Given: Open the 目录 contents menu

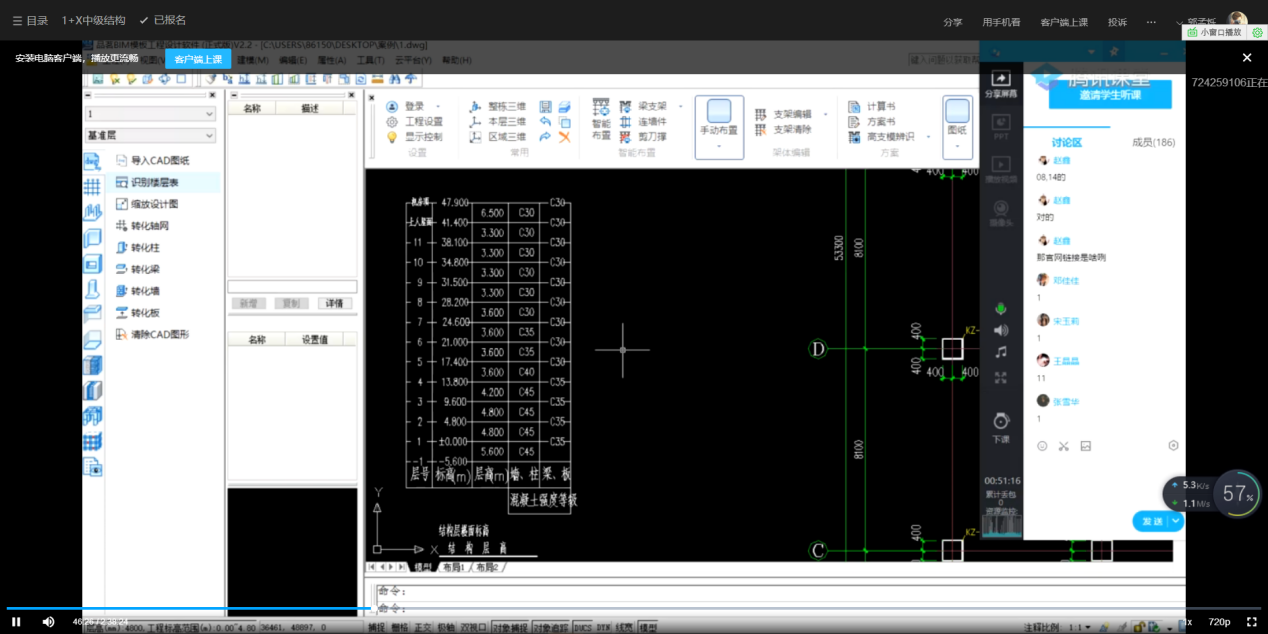Looking at the screenshot, I should coord(30,20).
